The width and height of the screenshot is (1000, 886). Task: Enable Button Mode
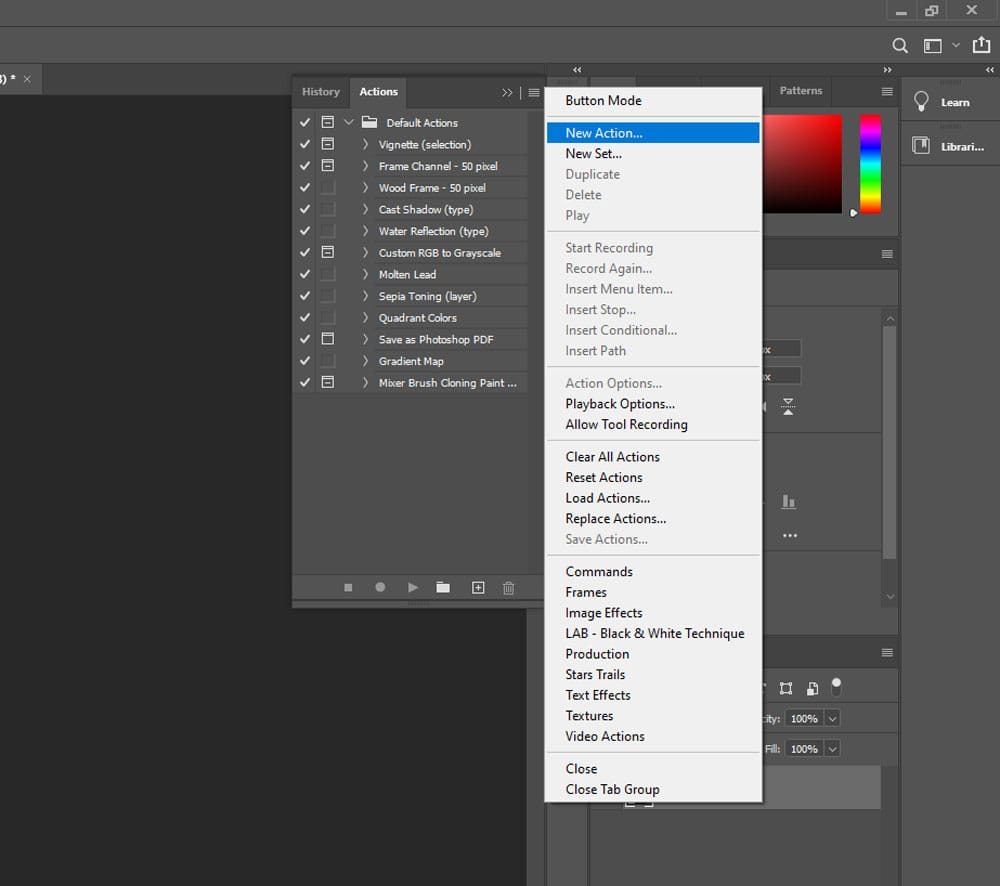603,101
